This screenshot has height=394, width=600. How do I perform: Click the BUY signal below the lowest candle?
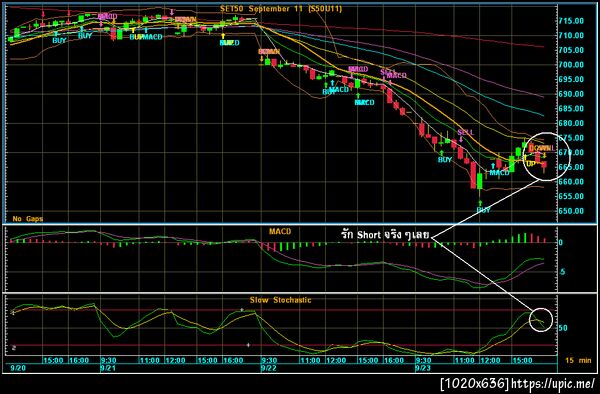[483, 210]
